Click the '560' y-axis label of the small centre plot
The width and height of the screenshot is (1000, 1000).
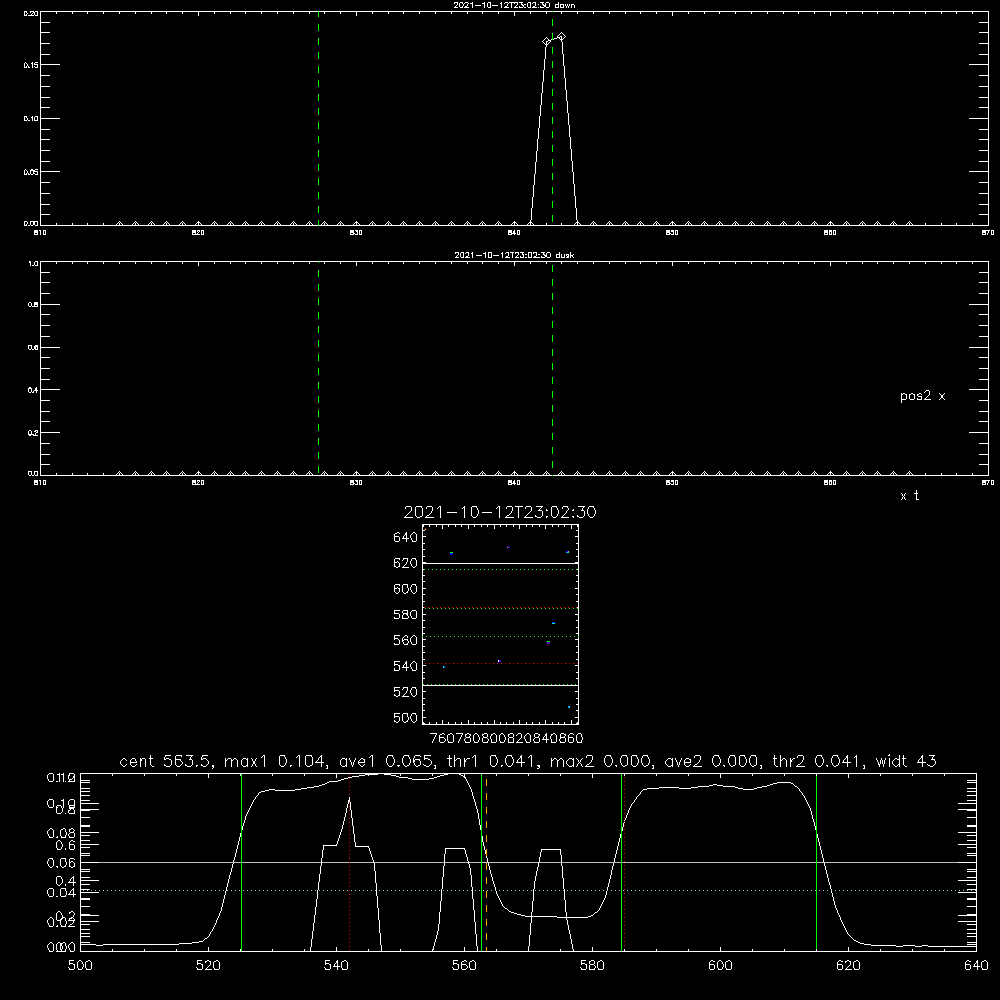(x=406, y=640)
